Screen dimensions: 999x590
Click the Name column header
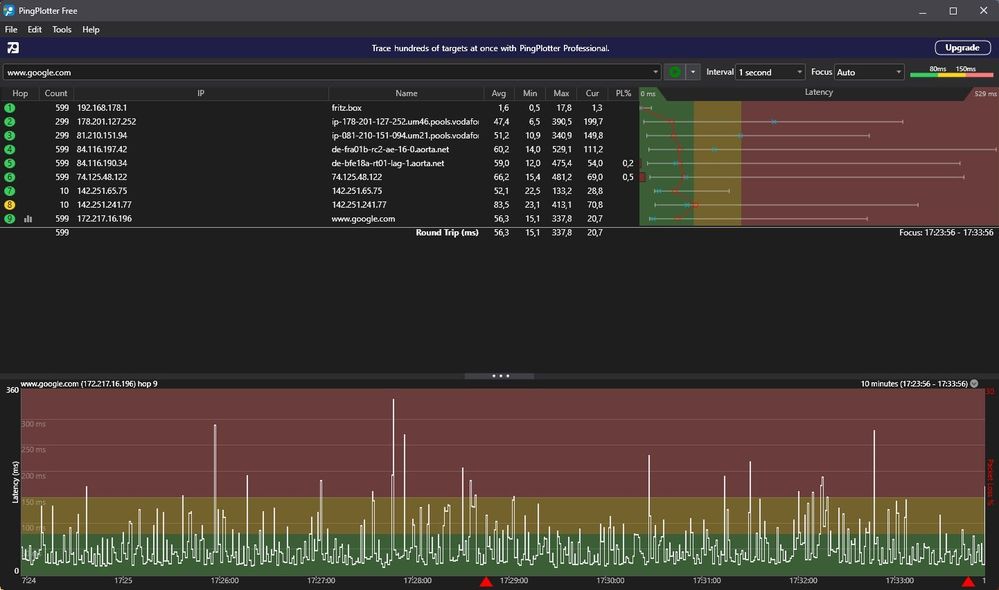(406, 93)
